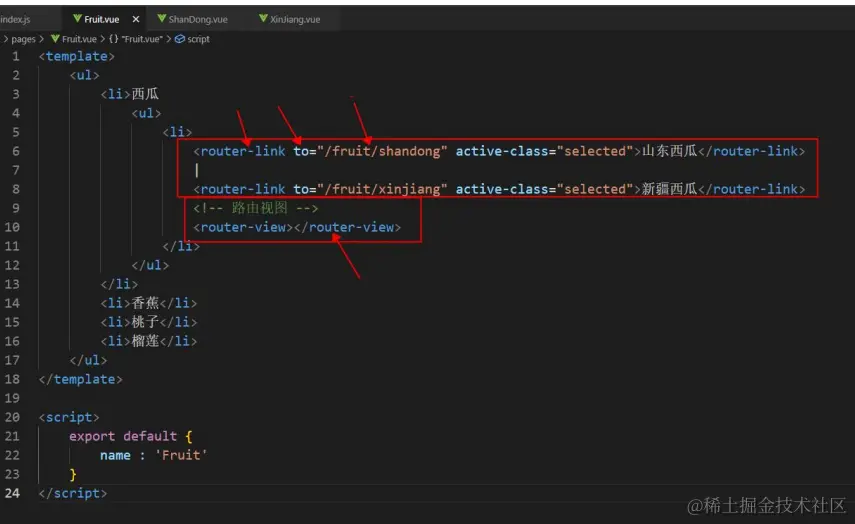Click the closing </template> tag
The height and width of the screenshot is (524, 855).
pyautogui.click(x=81, y=379)
